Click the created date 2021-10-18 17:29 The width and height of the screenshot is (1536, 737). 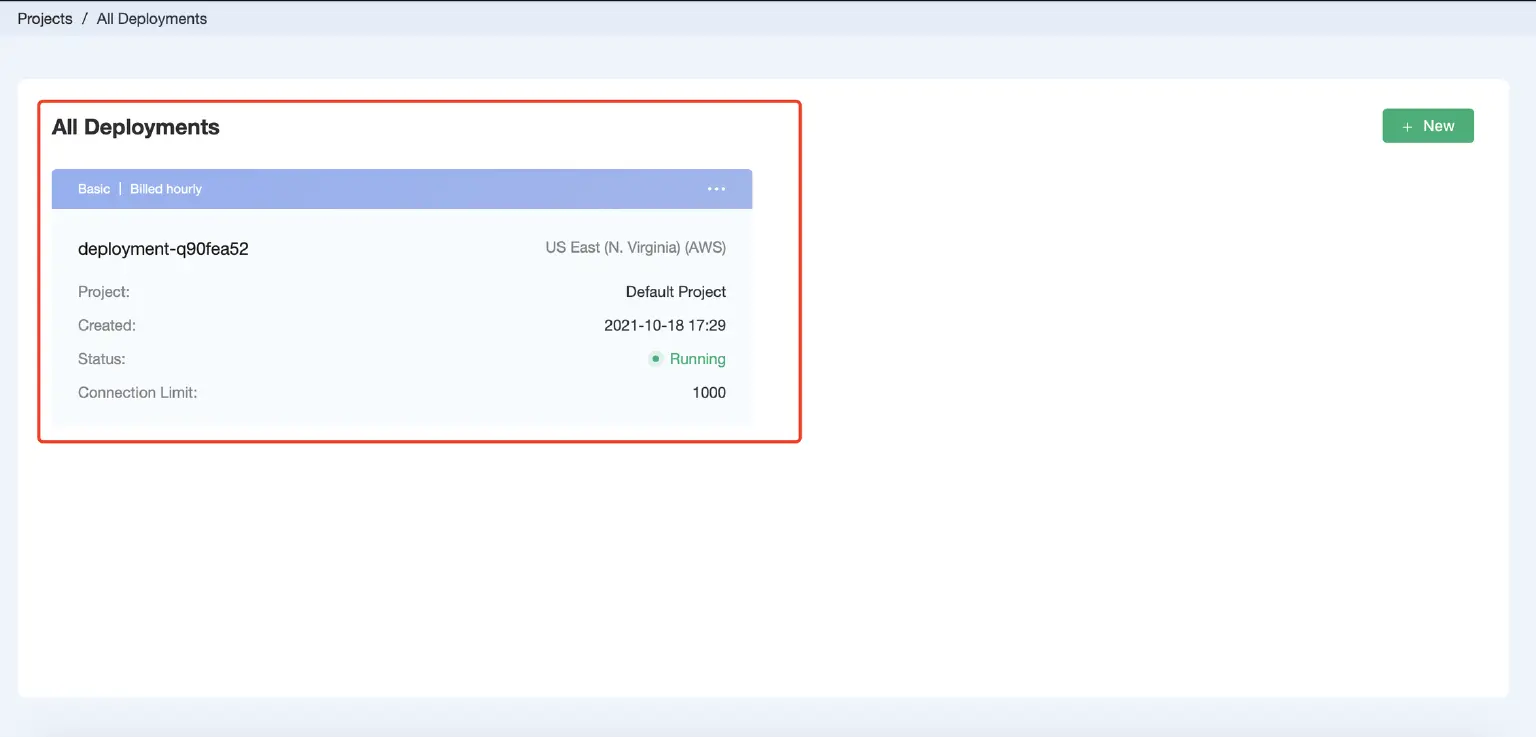(x=665, y=325)
